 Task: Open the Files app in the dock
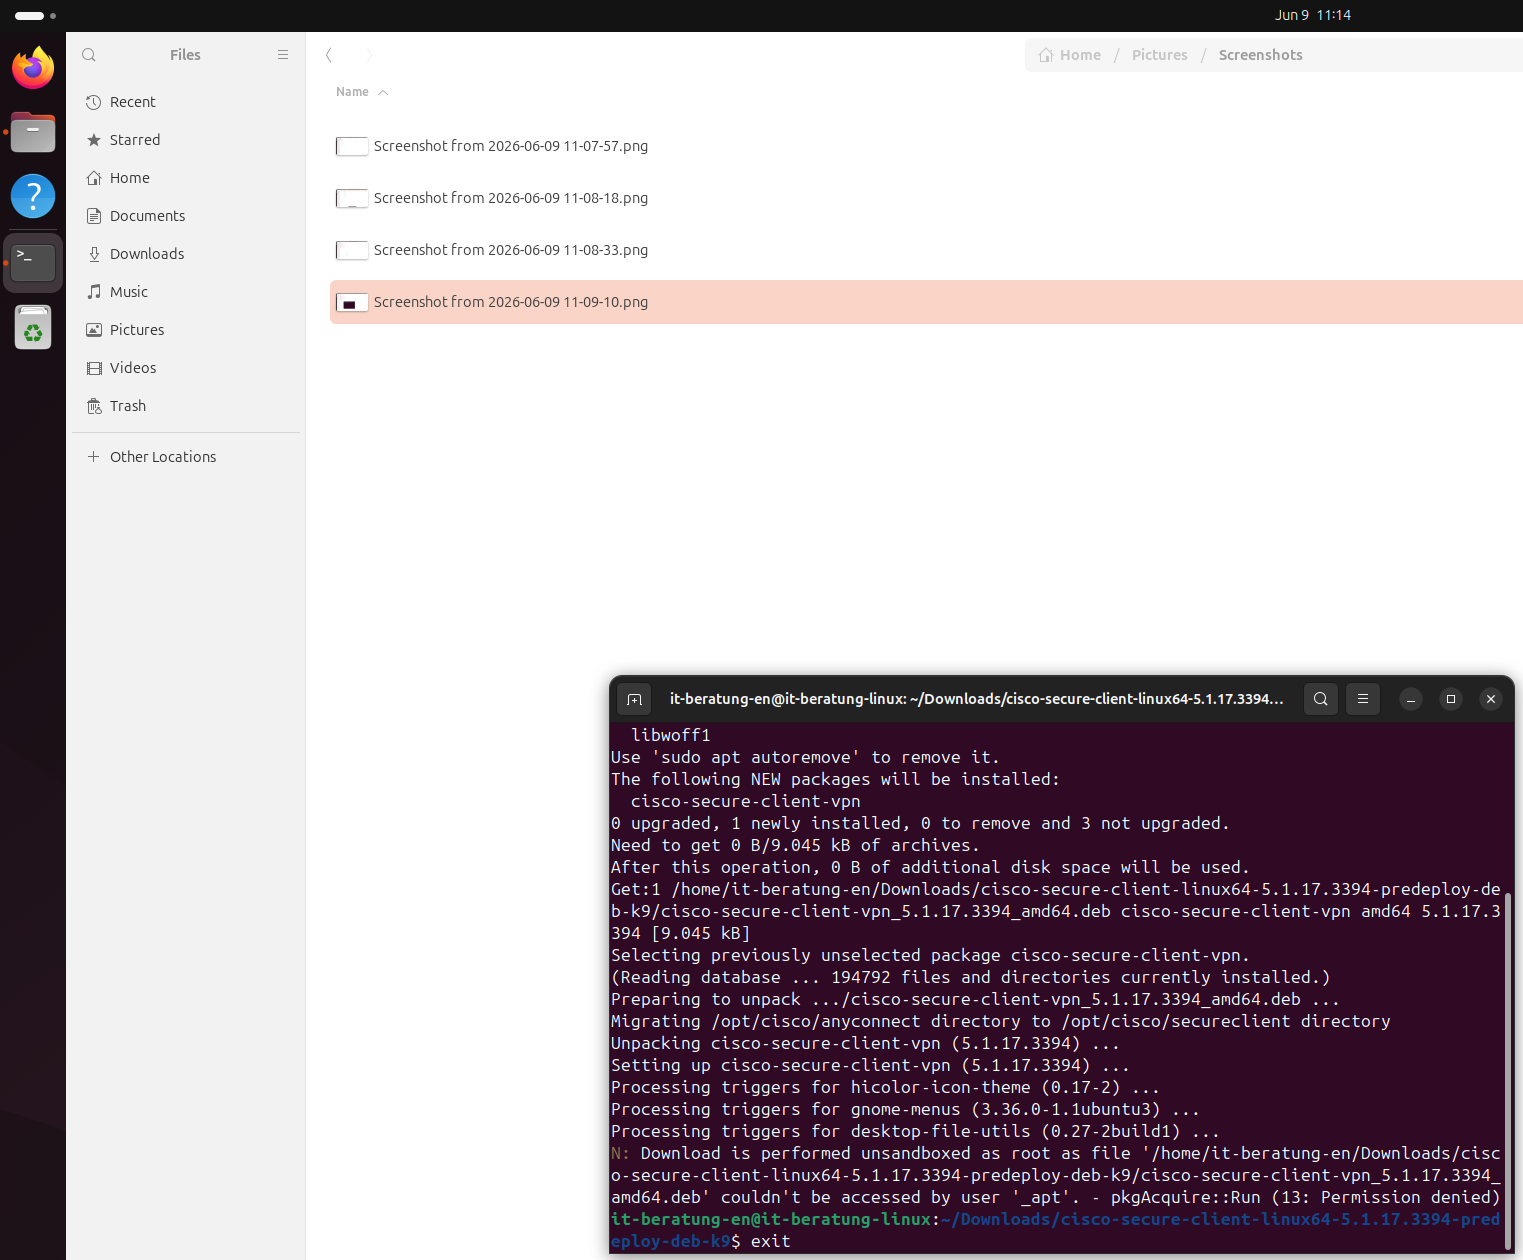click(x=33, y=132)
